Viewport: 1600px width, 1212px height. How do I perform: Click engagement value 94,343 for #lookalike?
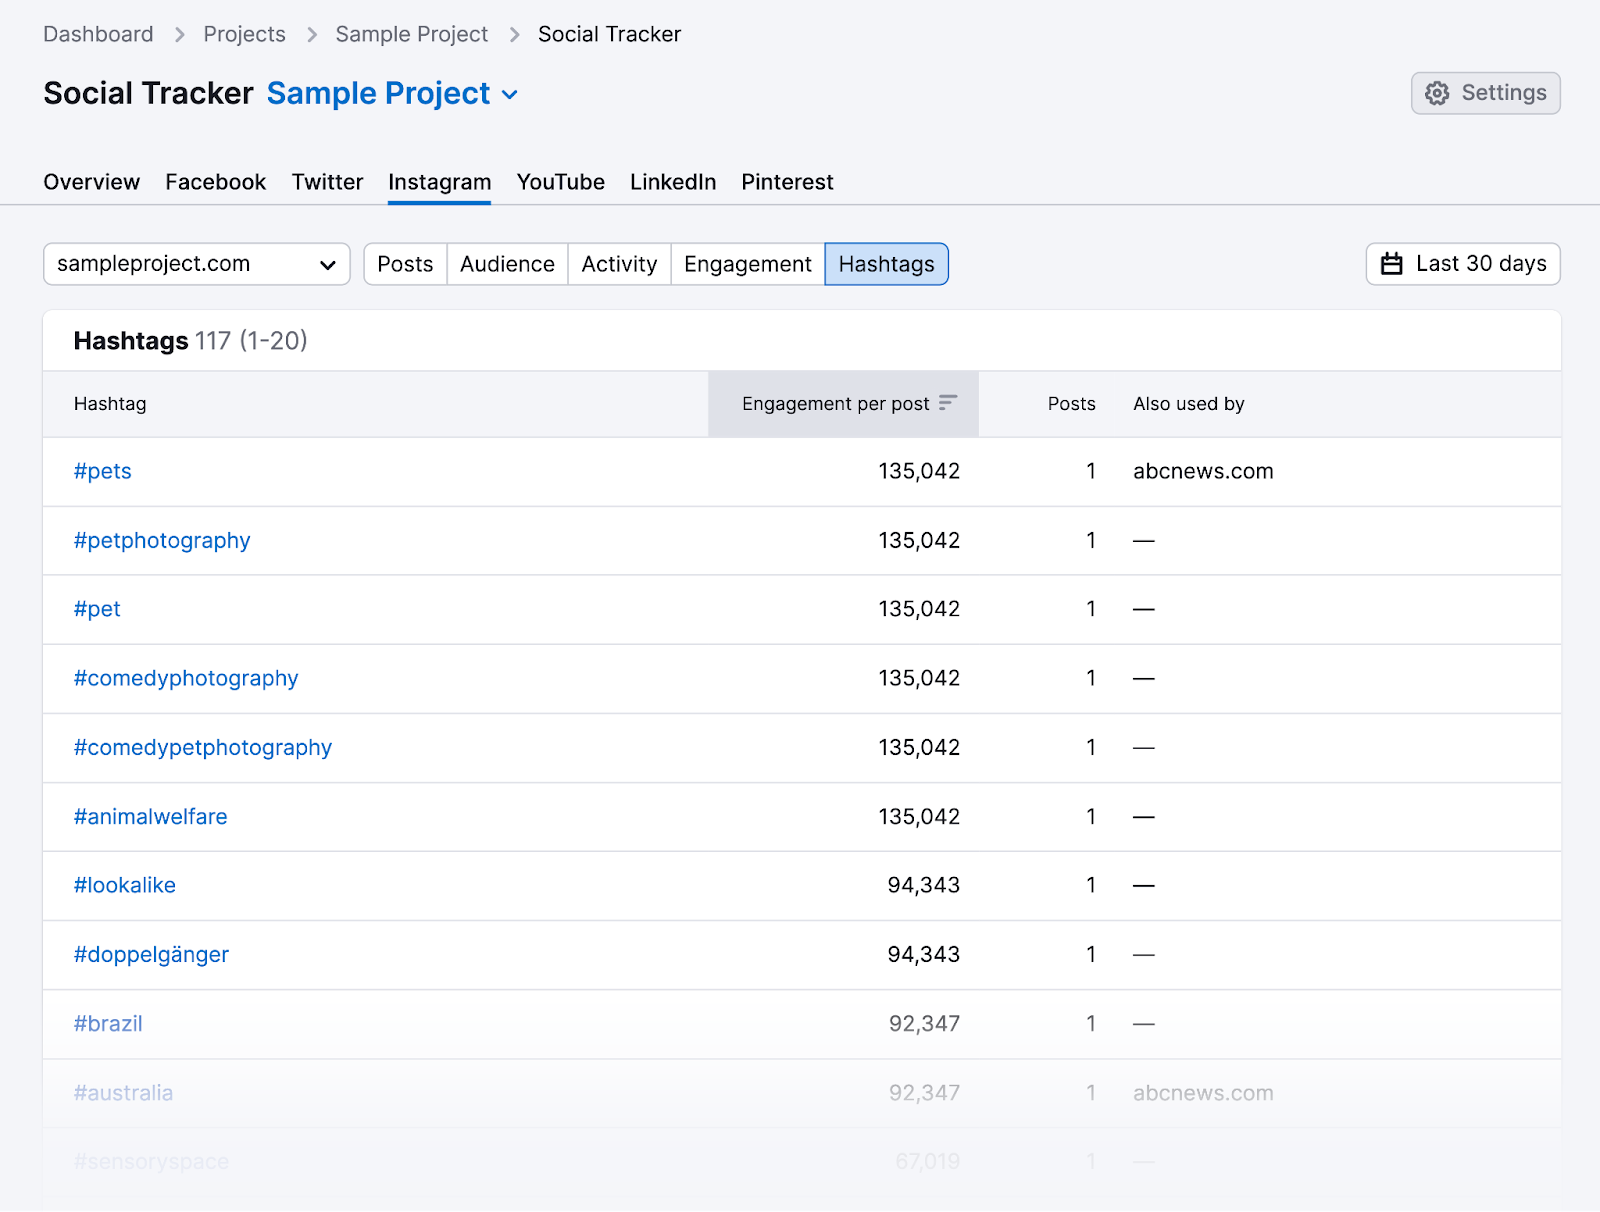[x=924, y=885]
